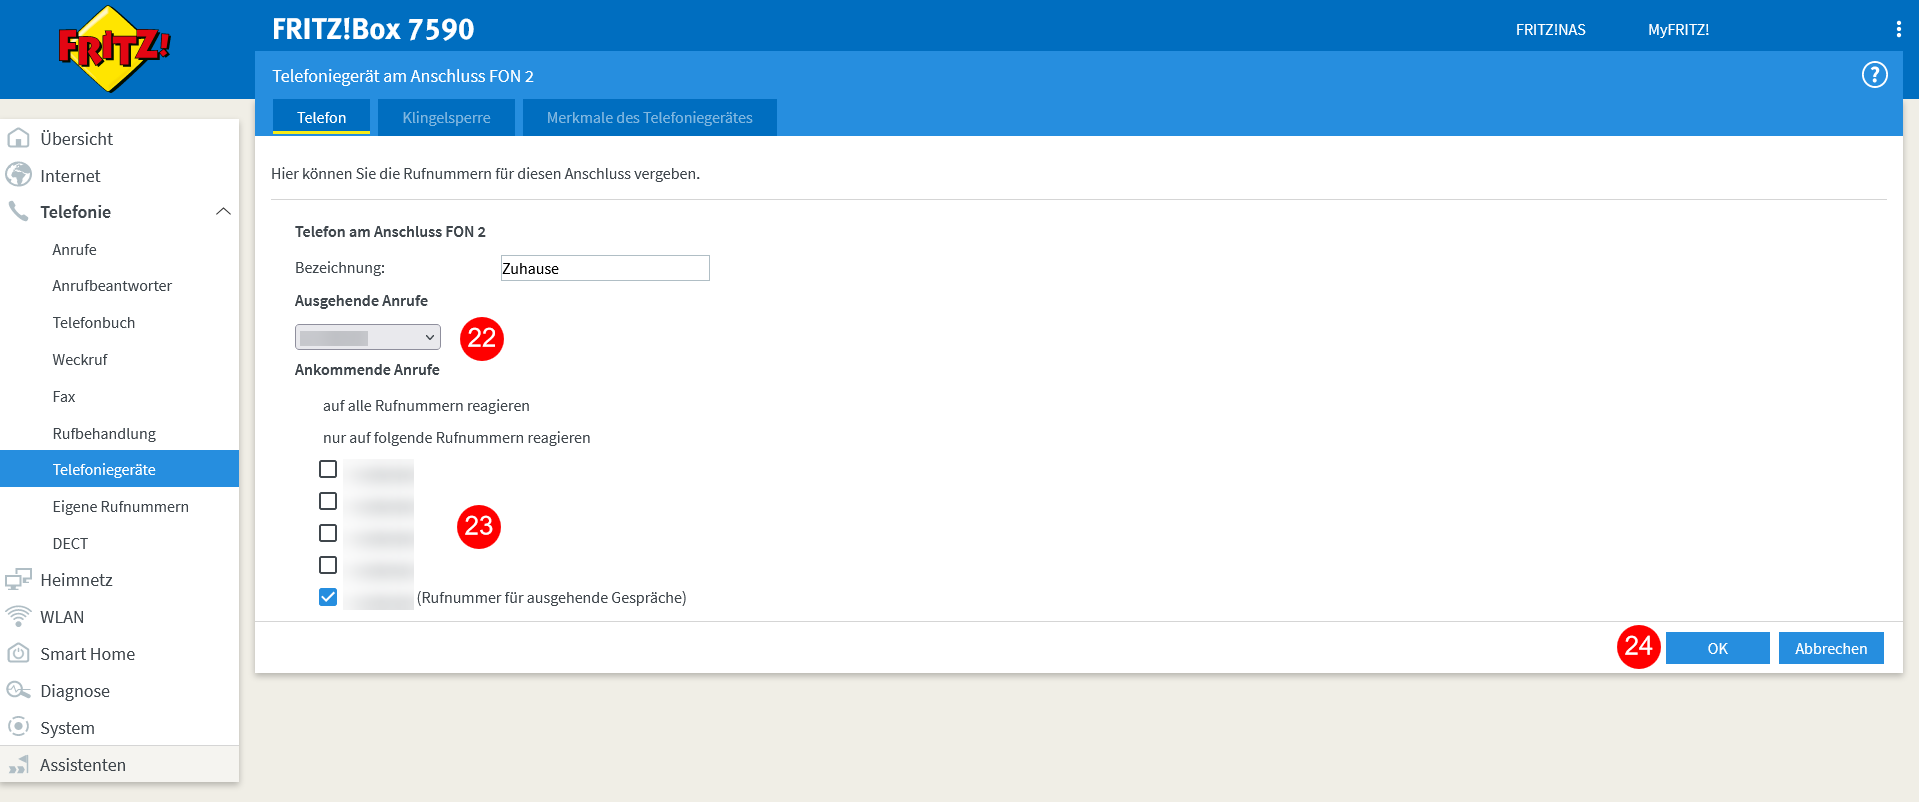Click the Diagnose icon
The height and width of the screenshot is (802, 1919).
pyautogui.click(x=18, y=691)
